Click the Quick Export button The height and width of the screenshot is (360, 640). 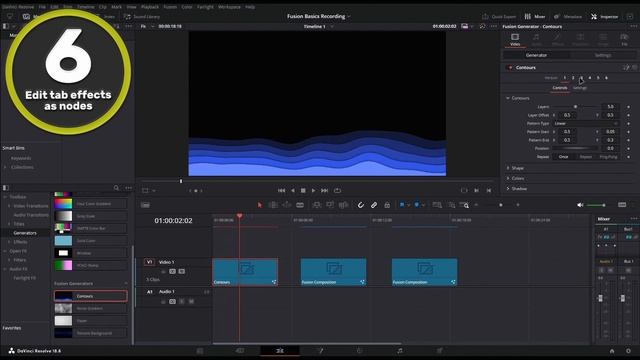click(499, 17)
